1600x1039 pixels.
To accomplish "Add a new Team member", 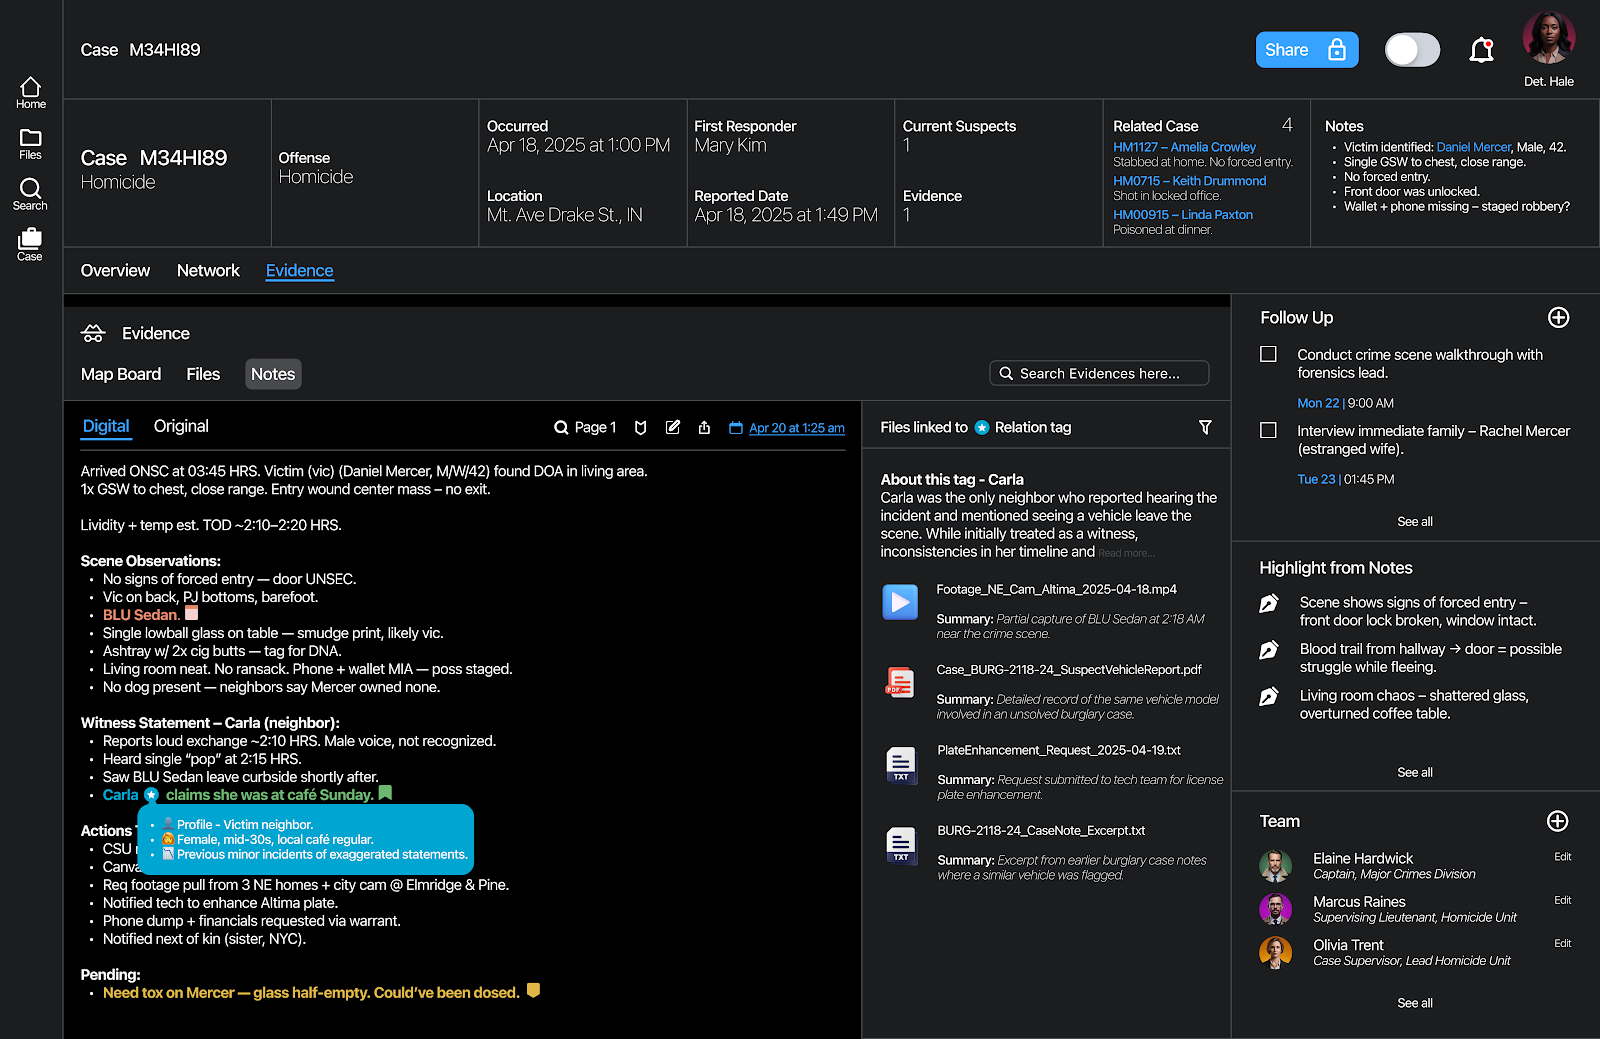I will [x=1557, y=821].
